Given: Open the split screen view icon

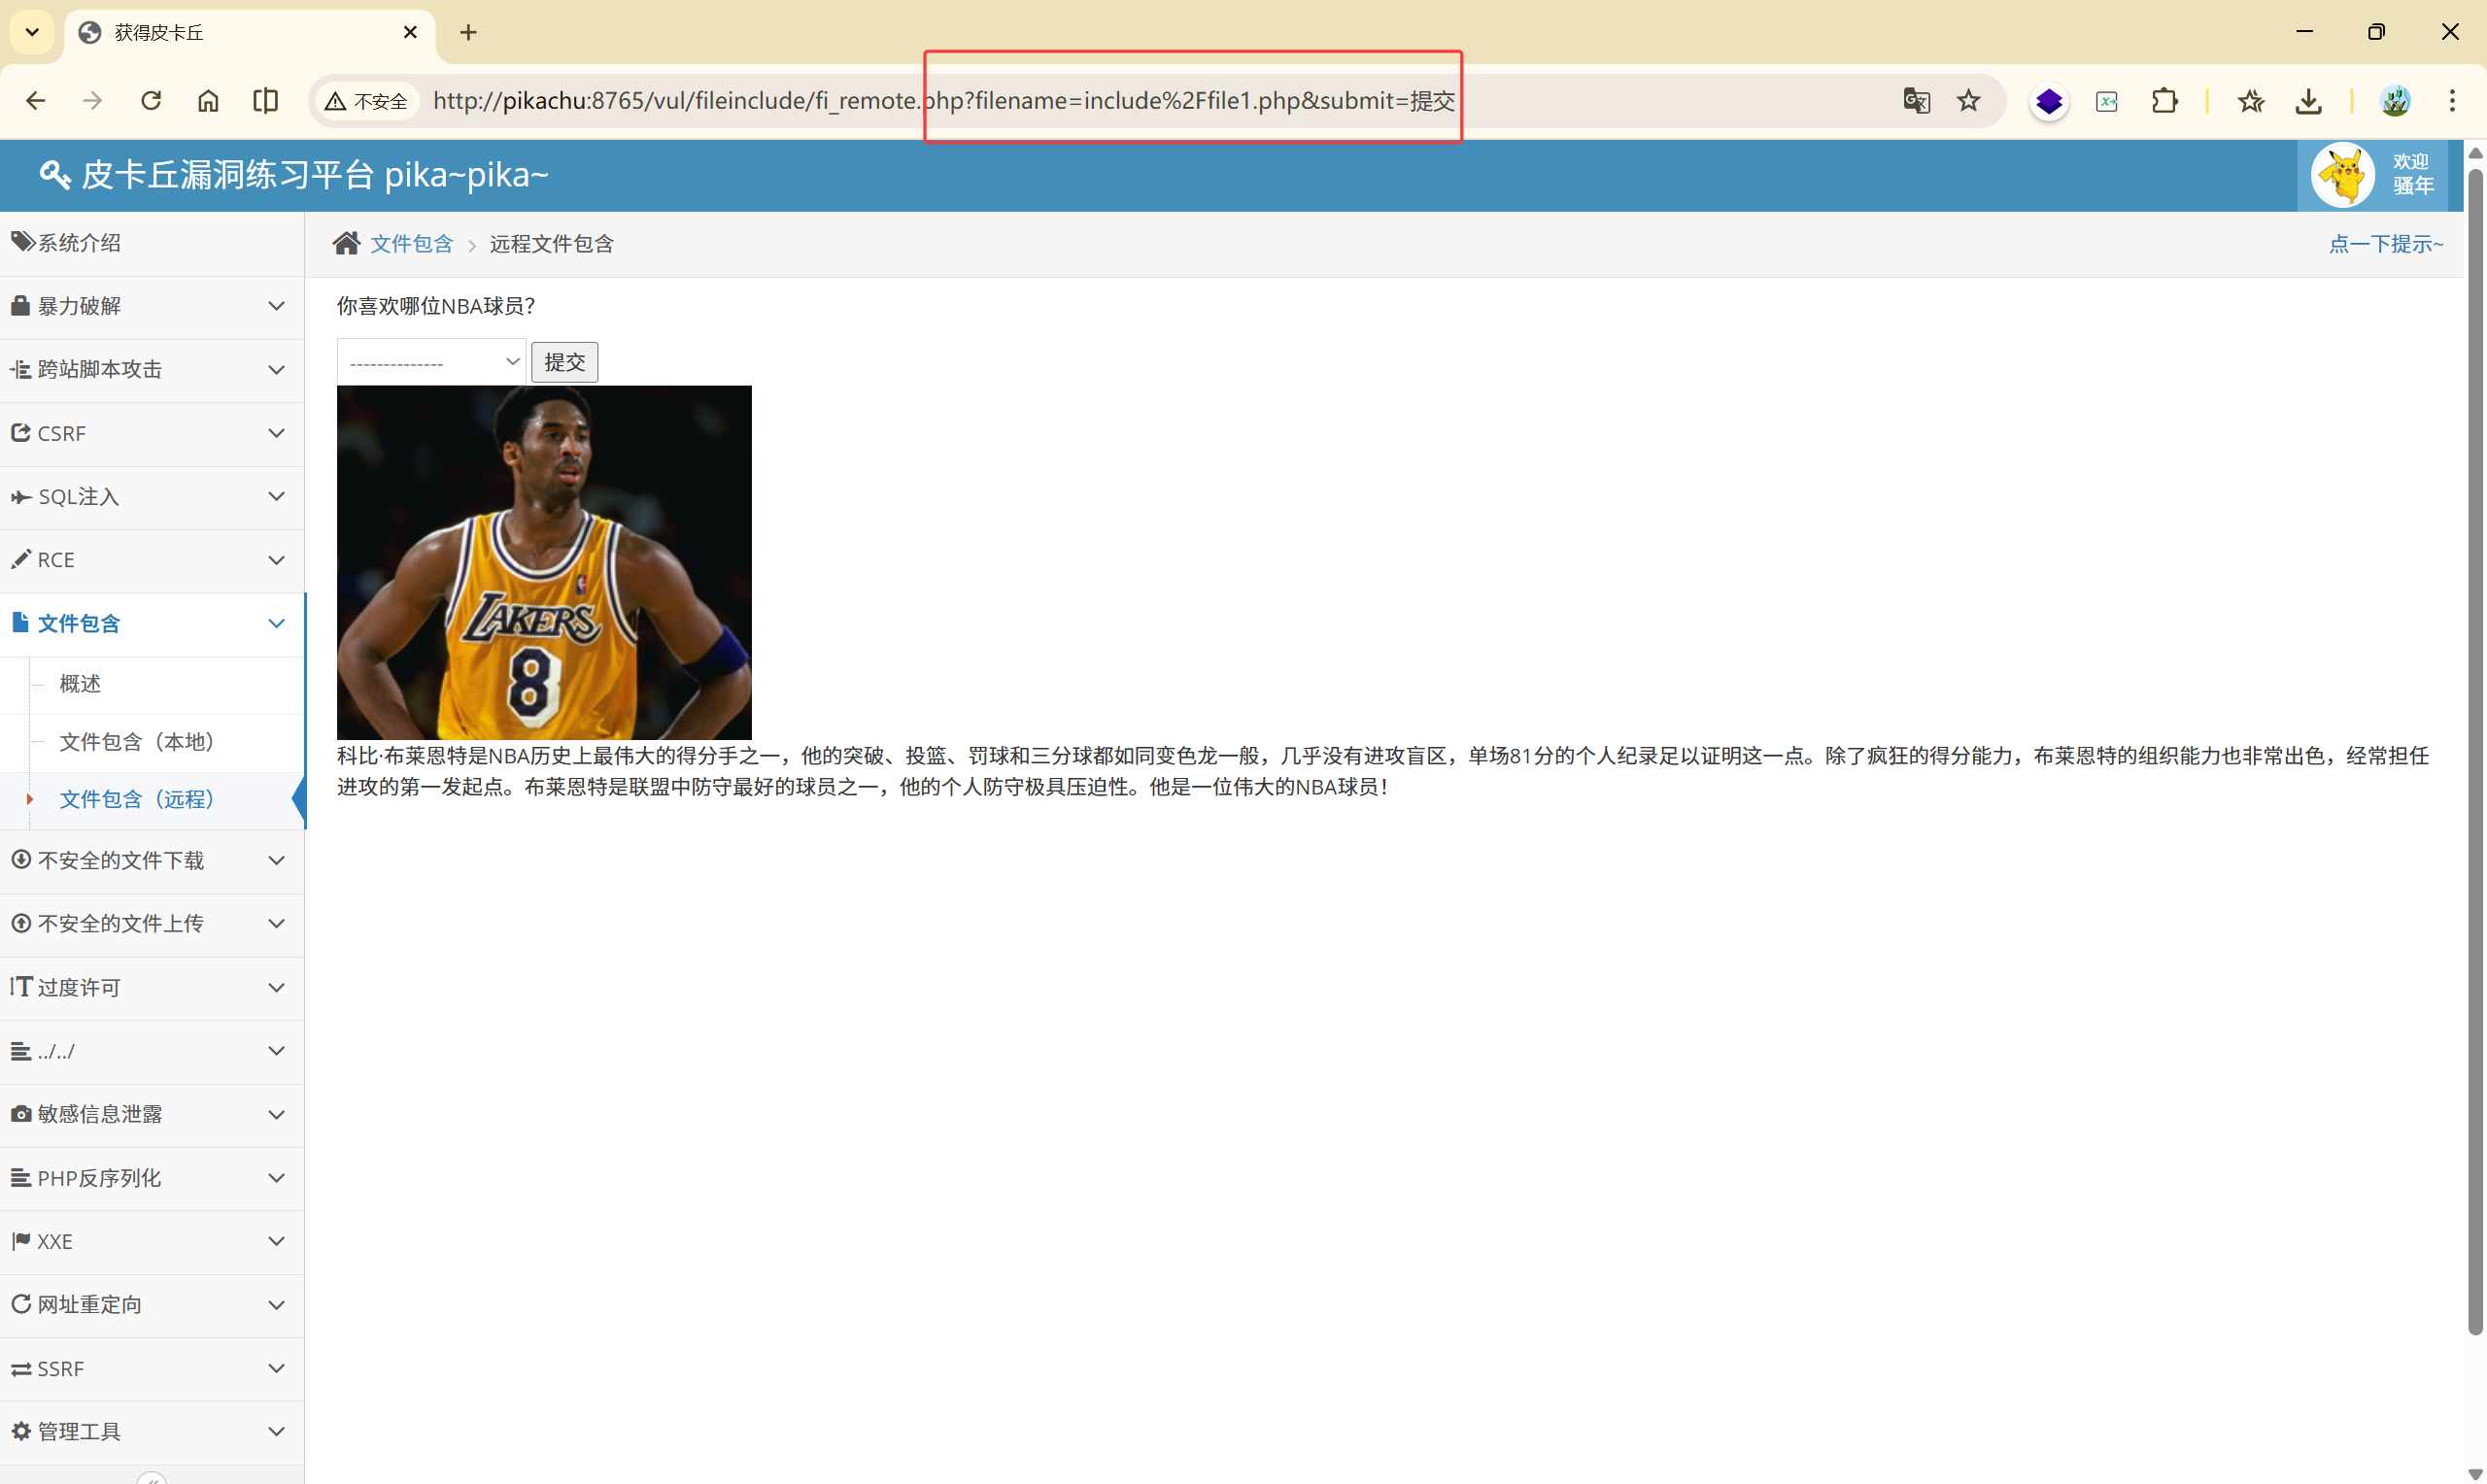Looking at the screenshot, I should click(x=265, y=101).
